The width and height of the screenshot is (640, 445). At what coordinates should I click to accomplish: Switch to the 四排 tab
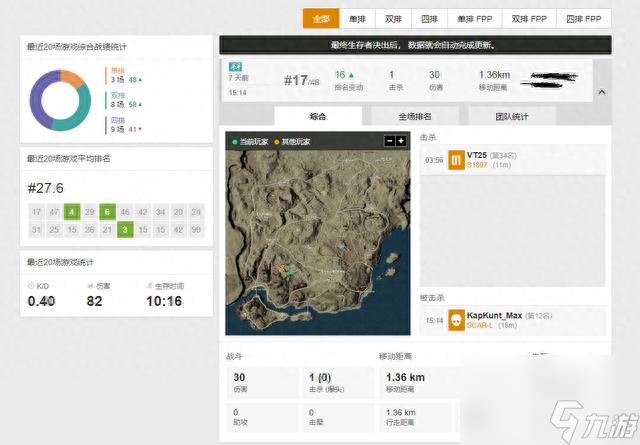tap(429, 19)
